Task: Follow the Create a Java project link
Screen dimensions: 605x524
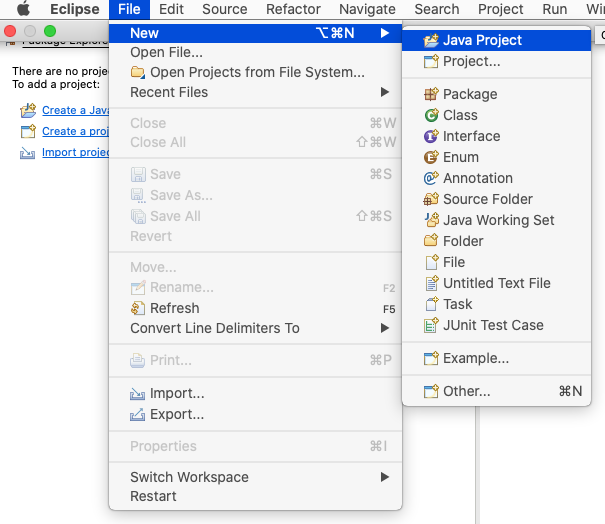Action: (x=76, y=110)
